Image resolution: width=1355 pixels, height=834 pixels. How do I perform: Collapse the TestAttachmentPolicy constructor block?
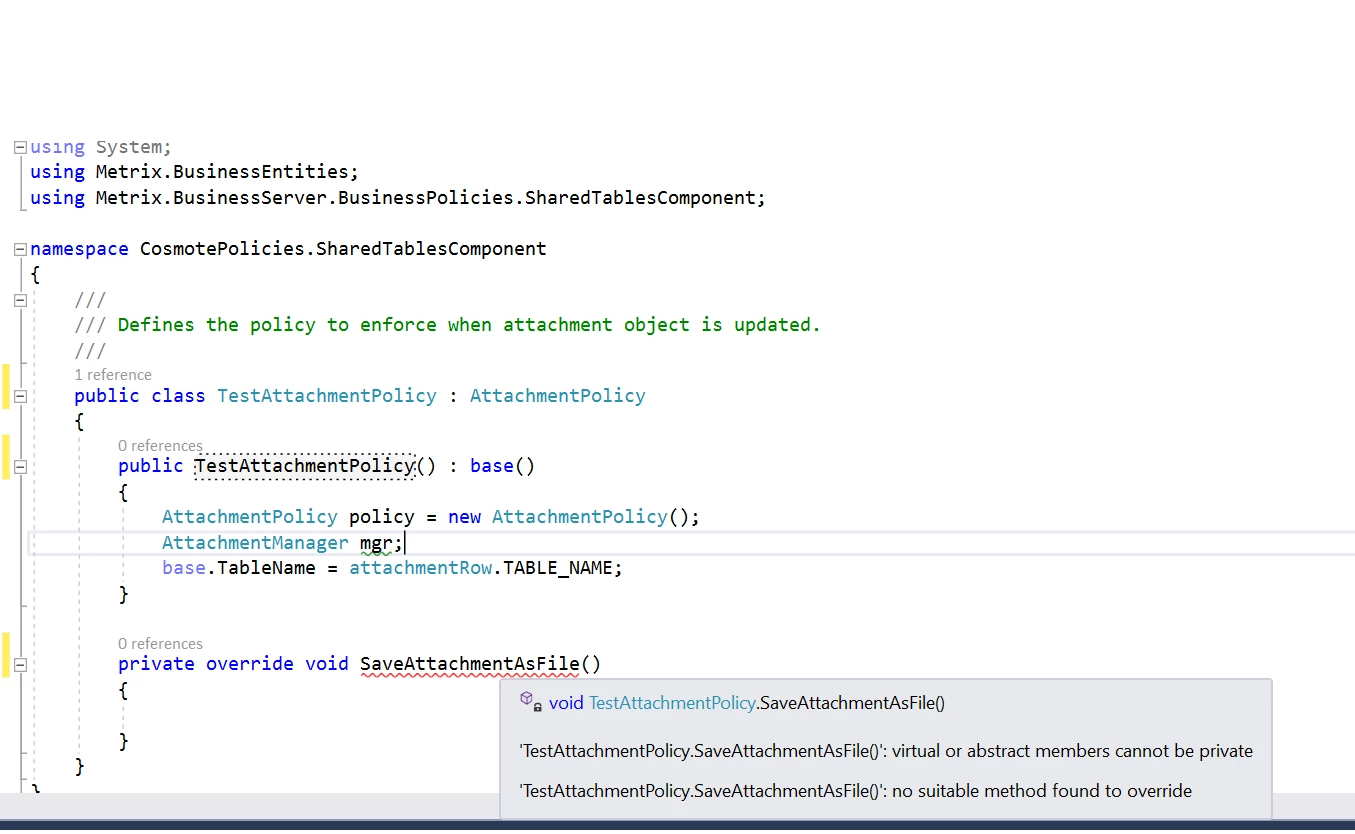(x=20, y=466)
